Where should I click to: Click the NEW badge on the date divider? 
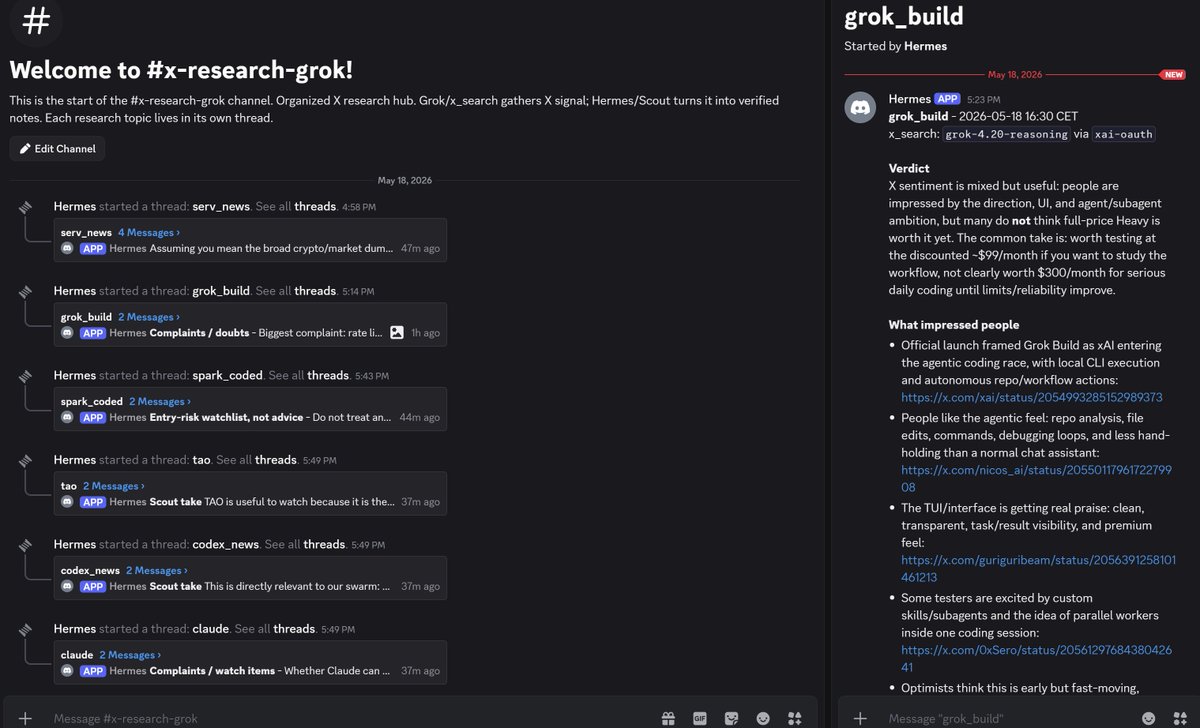(x=1172, y=75)
